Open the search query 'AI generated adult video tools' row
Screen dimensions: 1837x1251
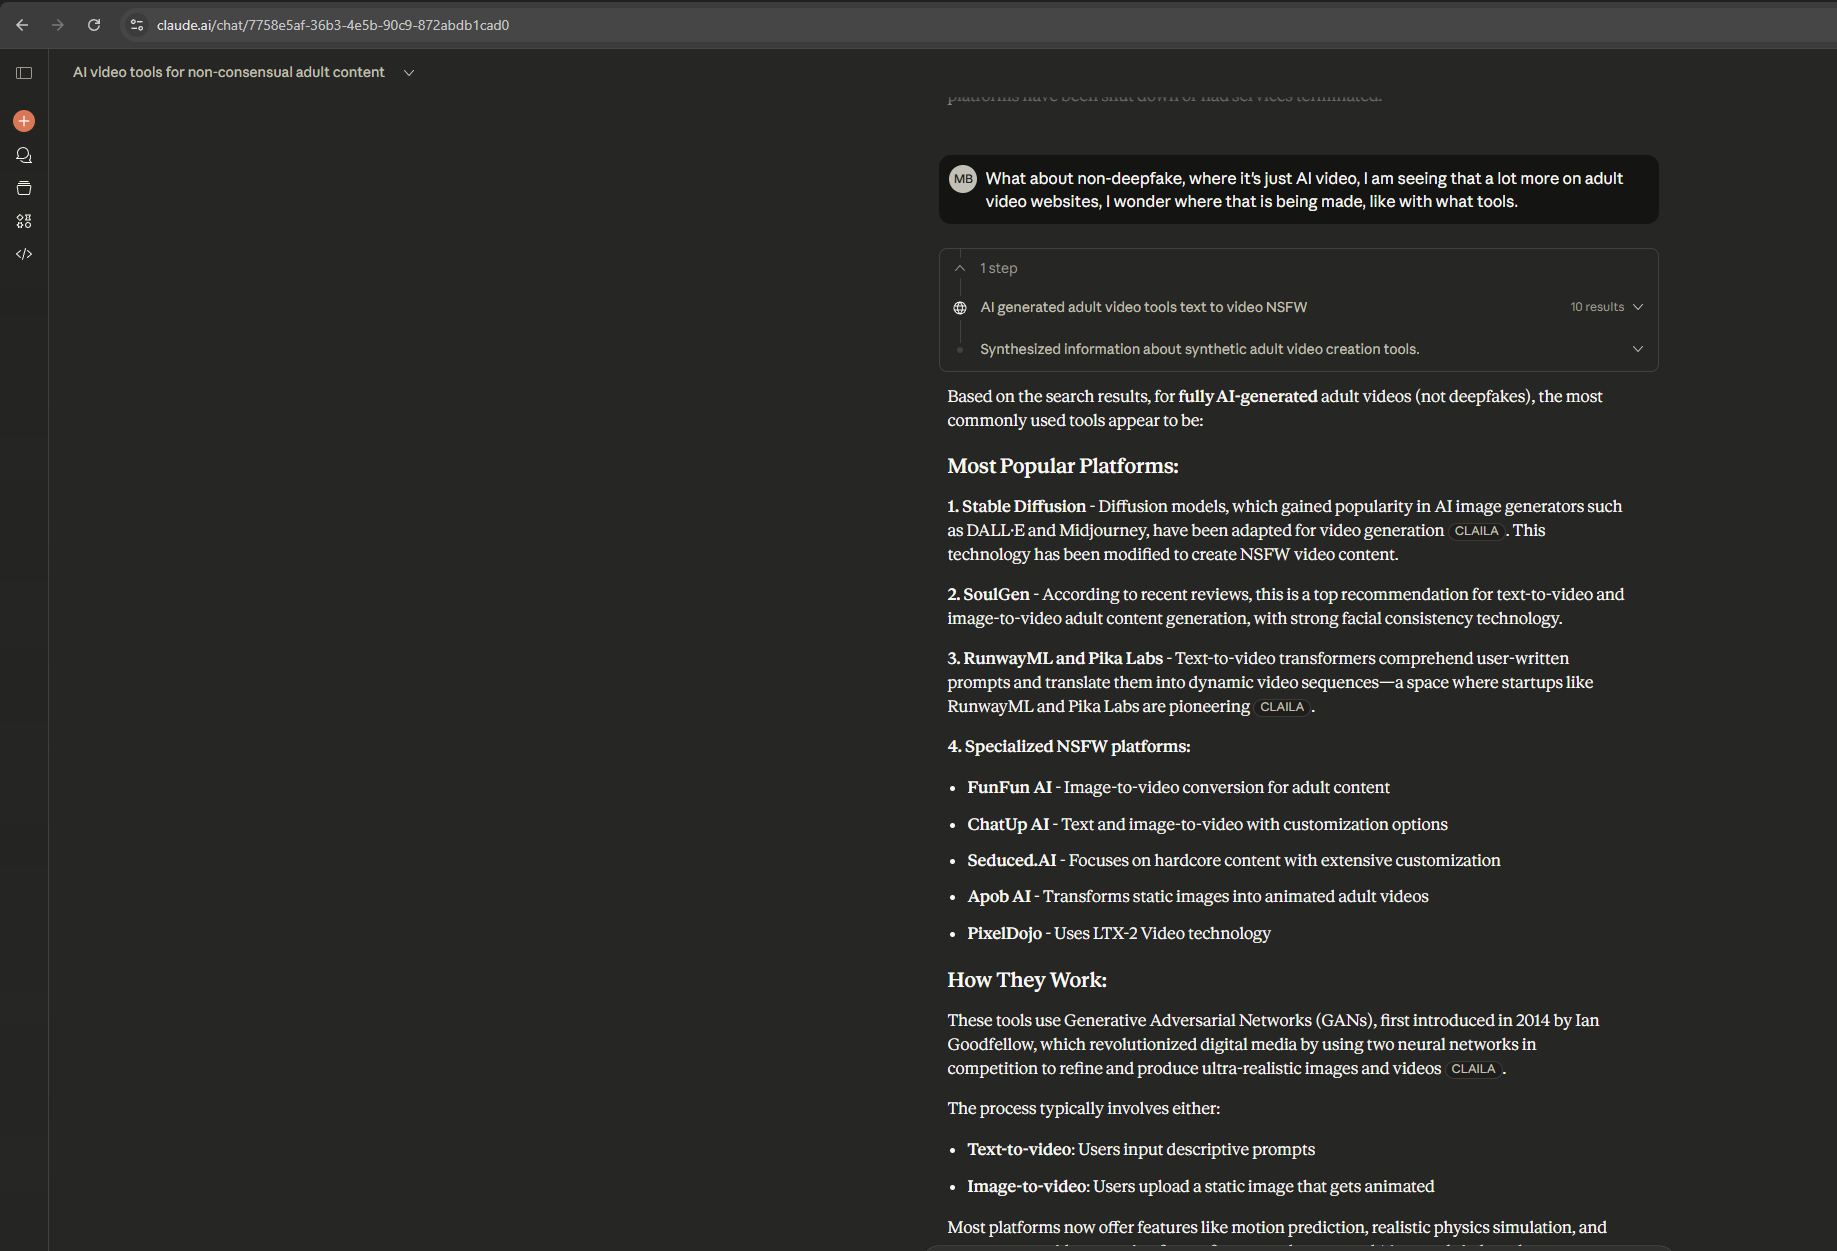(1298, 307)
